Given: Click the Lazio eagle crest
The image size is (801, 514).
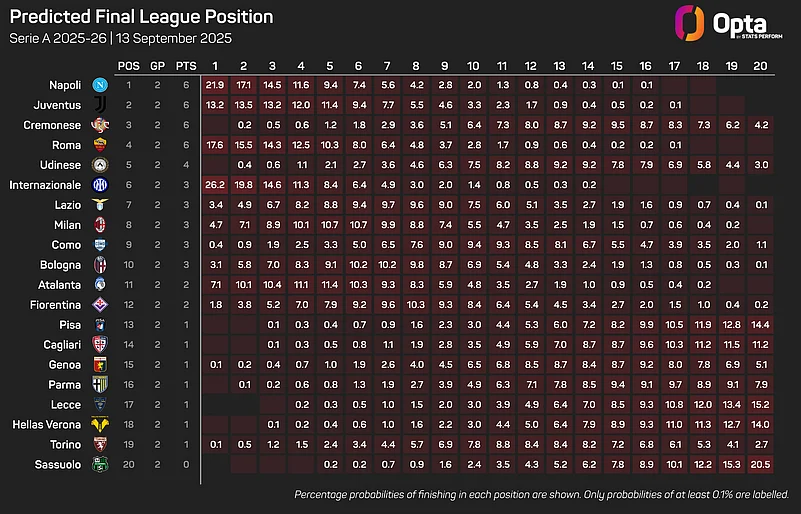Looking at the screenshot, I should (100, 204).
